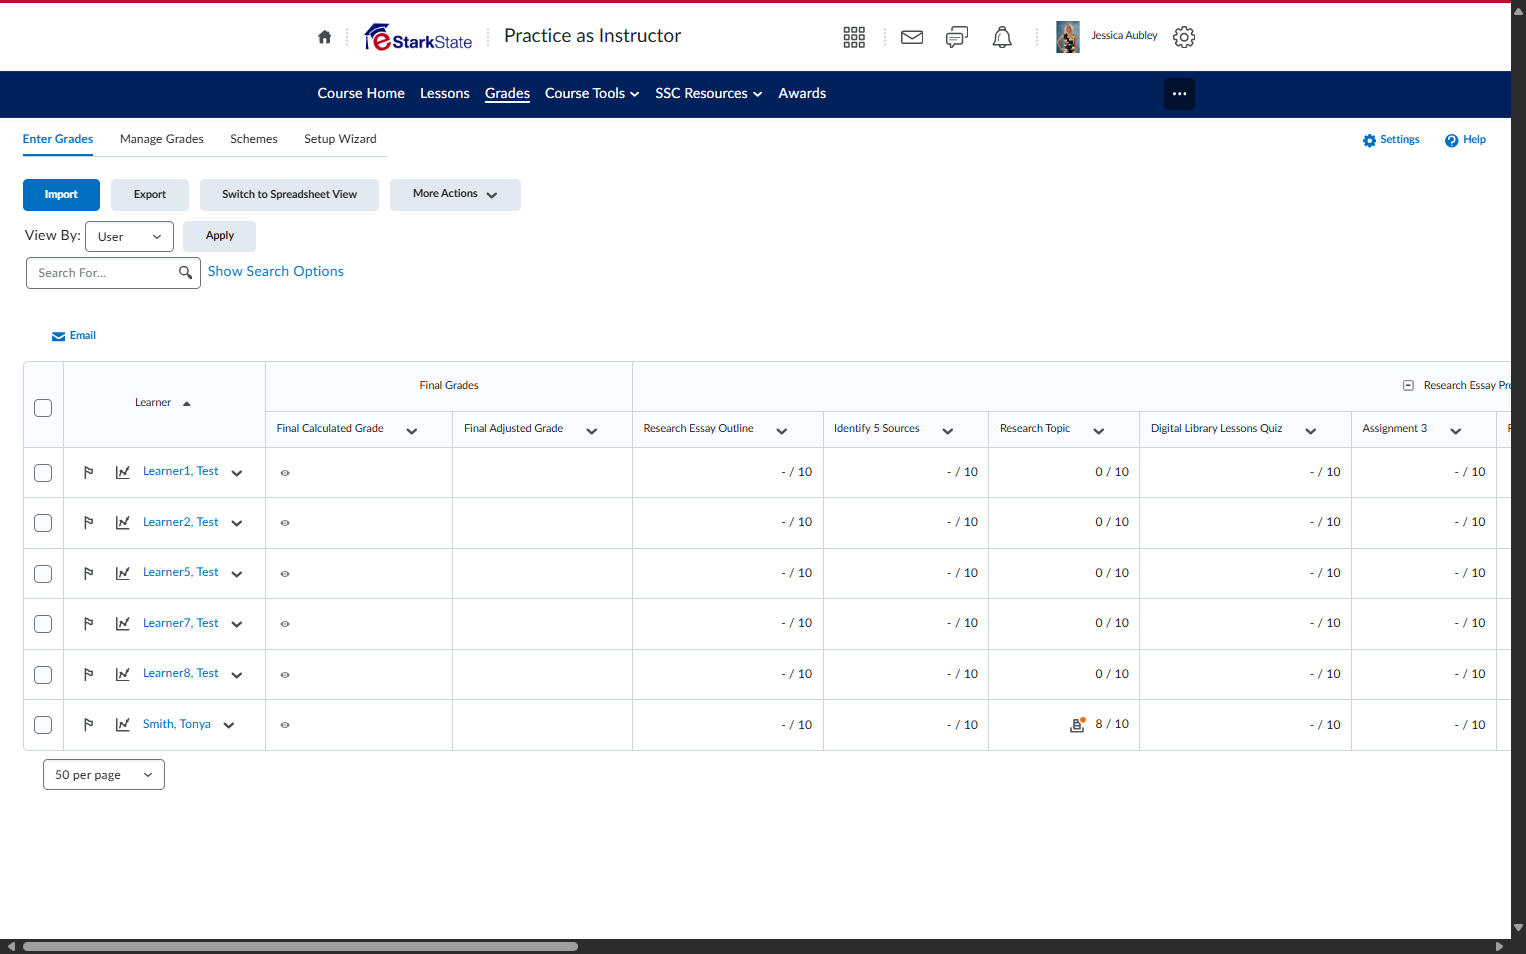Open the Help icon link
Screen dimensions: 1526x954
tap(1465, 140)
